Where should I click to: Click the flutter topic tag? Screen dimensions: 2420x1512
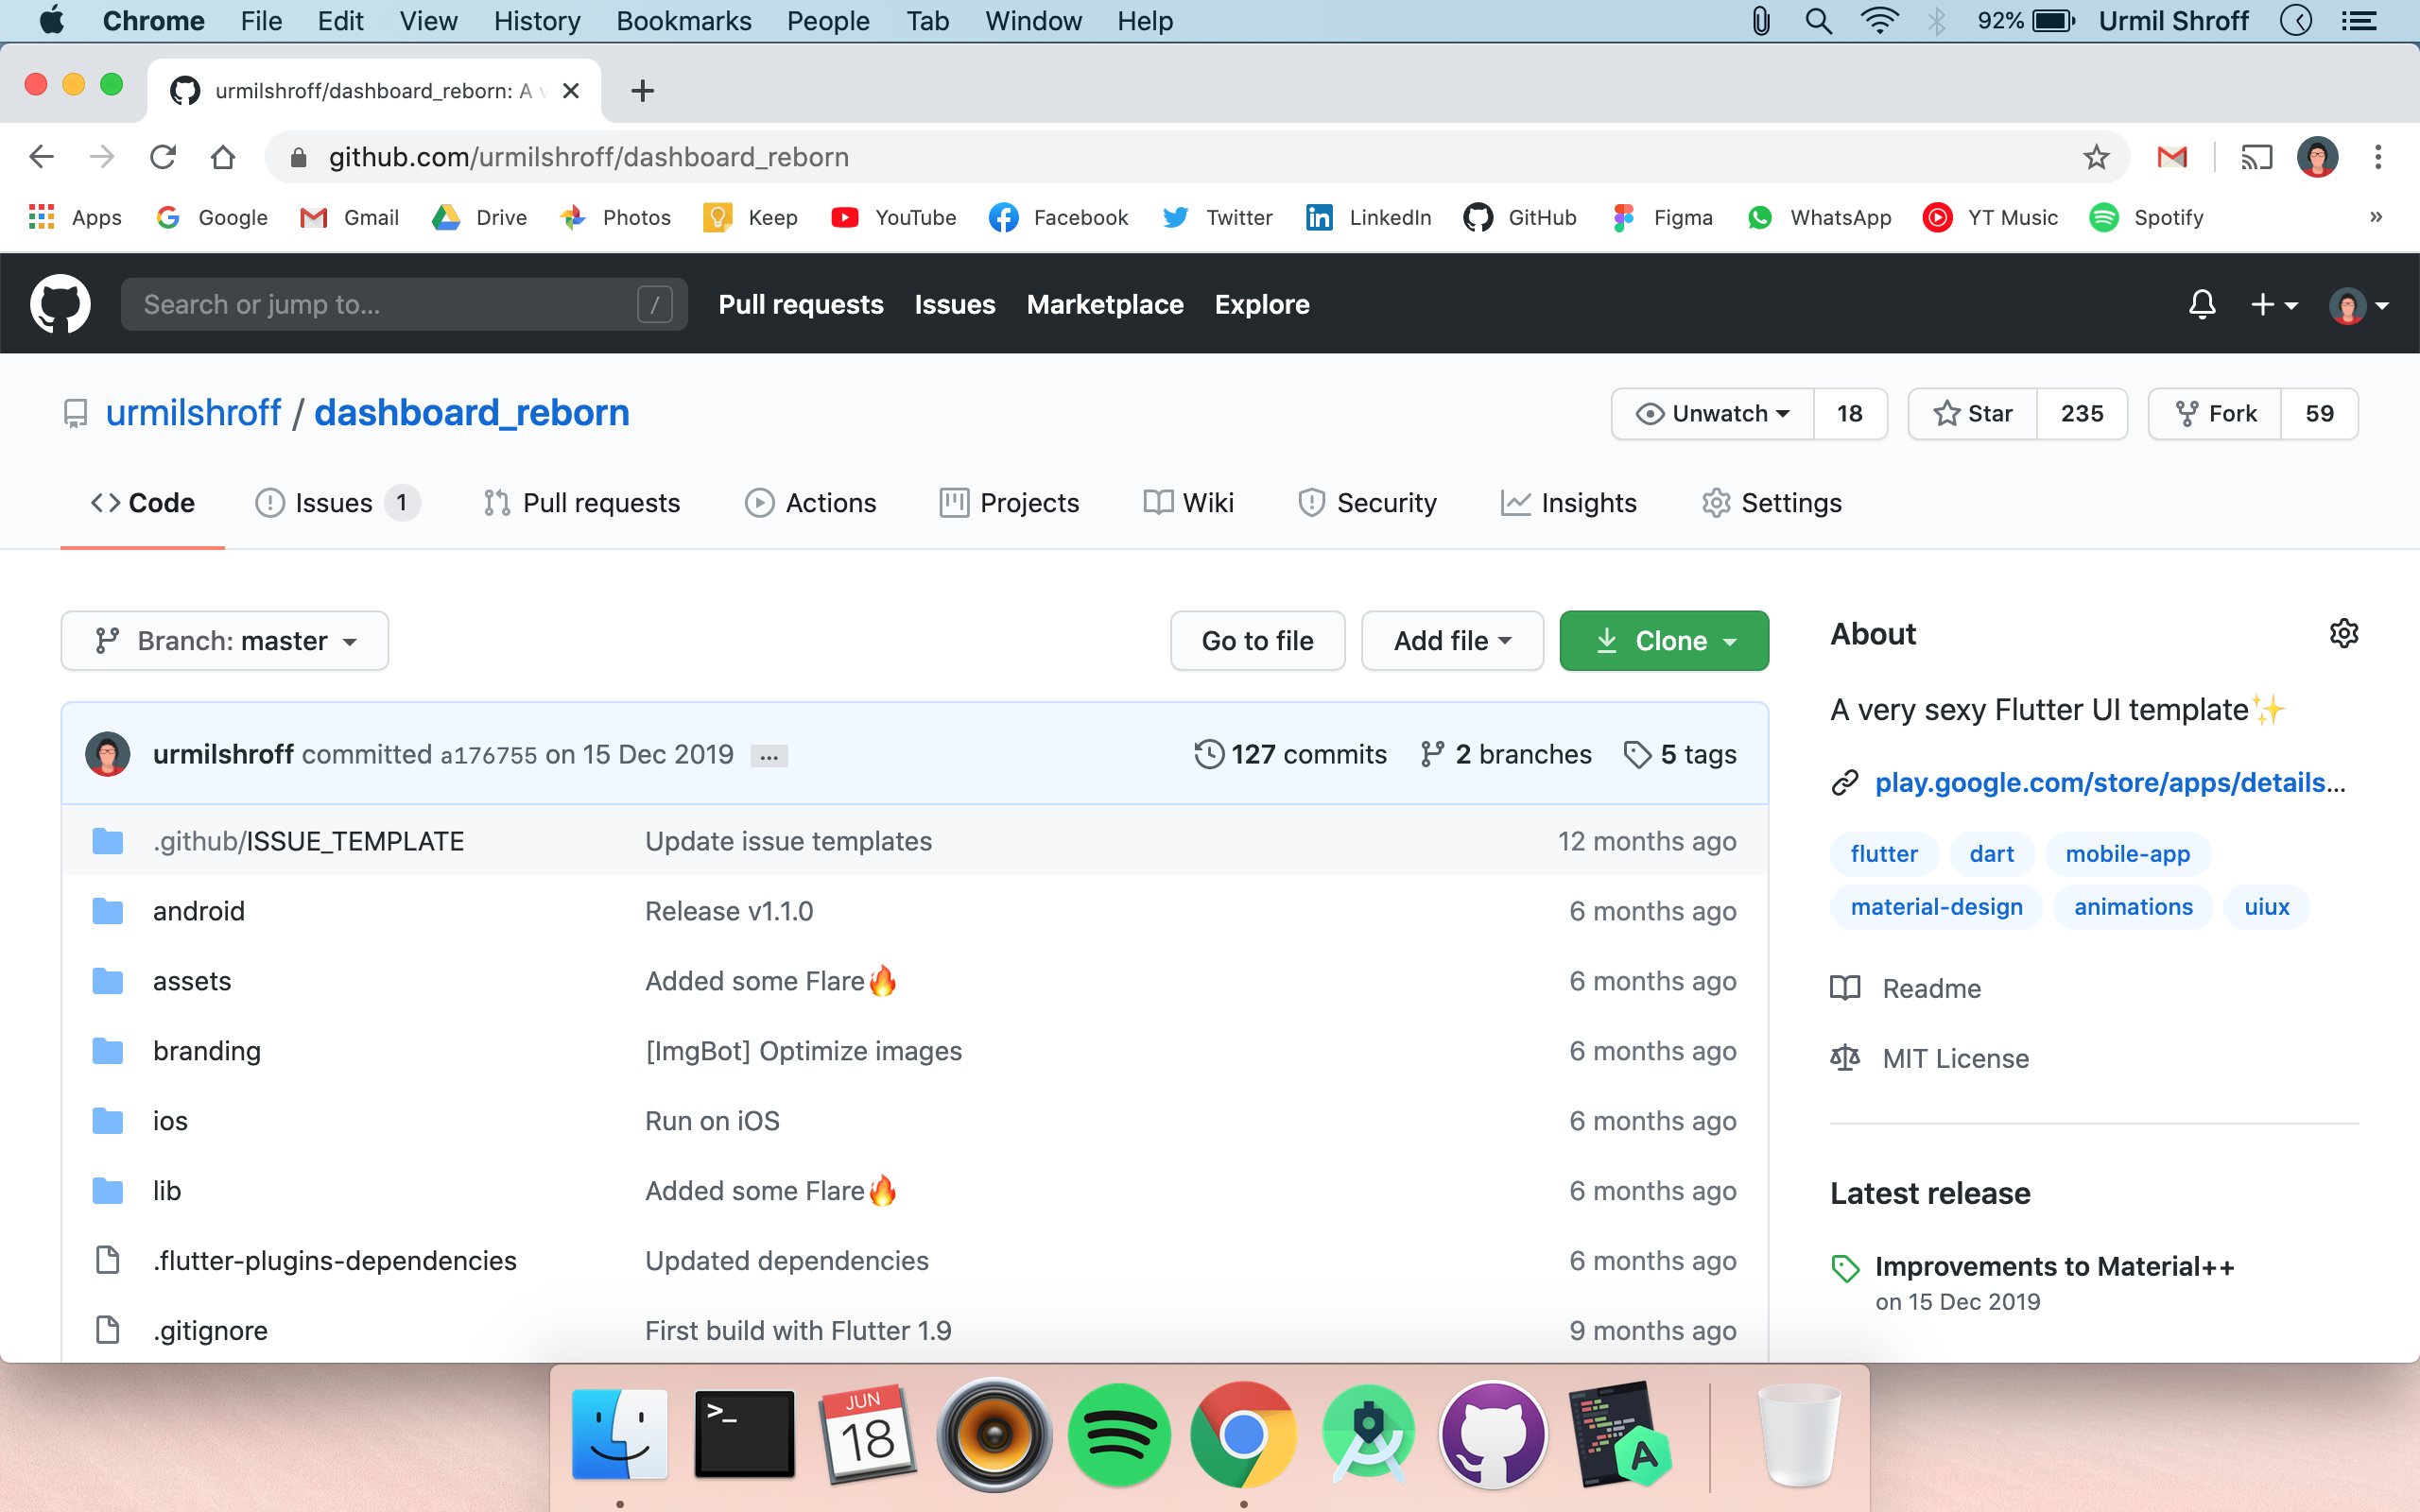[1883, 853]
